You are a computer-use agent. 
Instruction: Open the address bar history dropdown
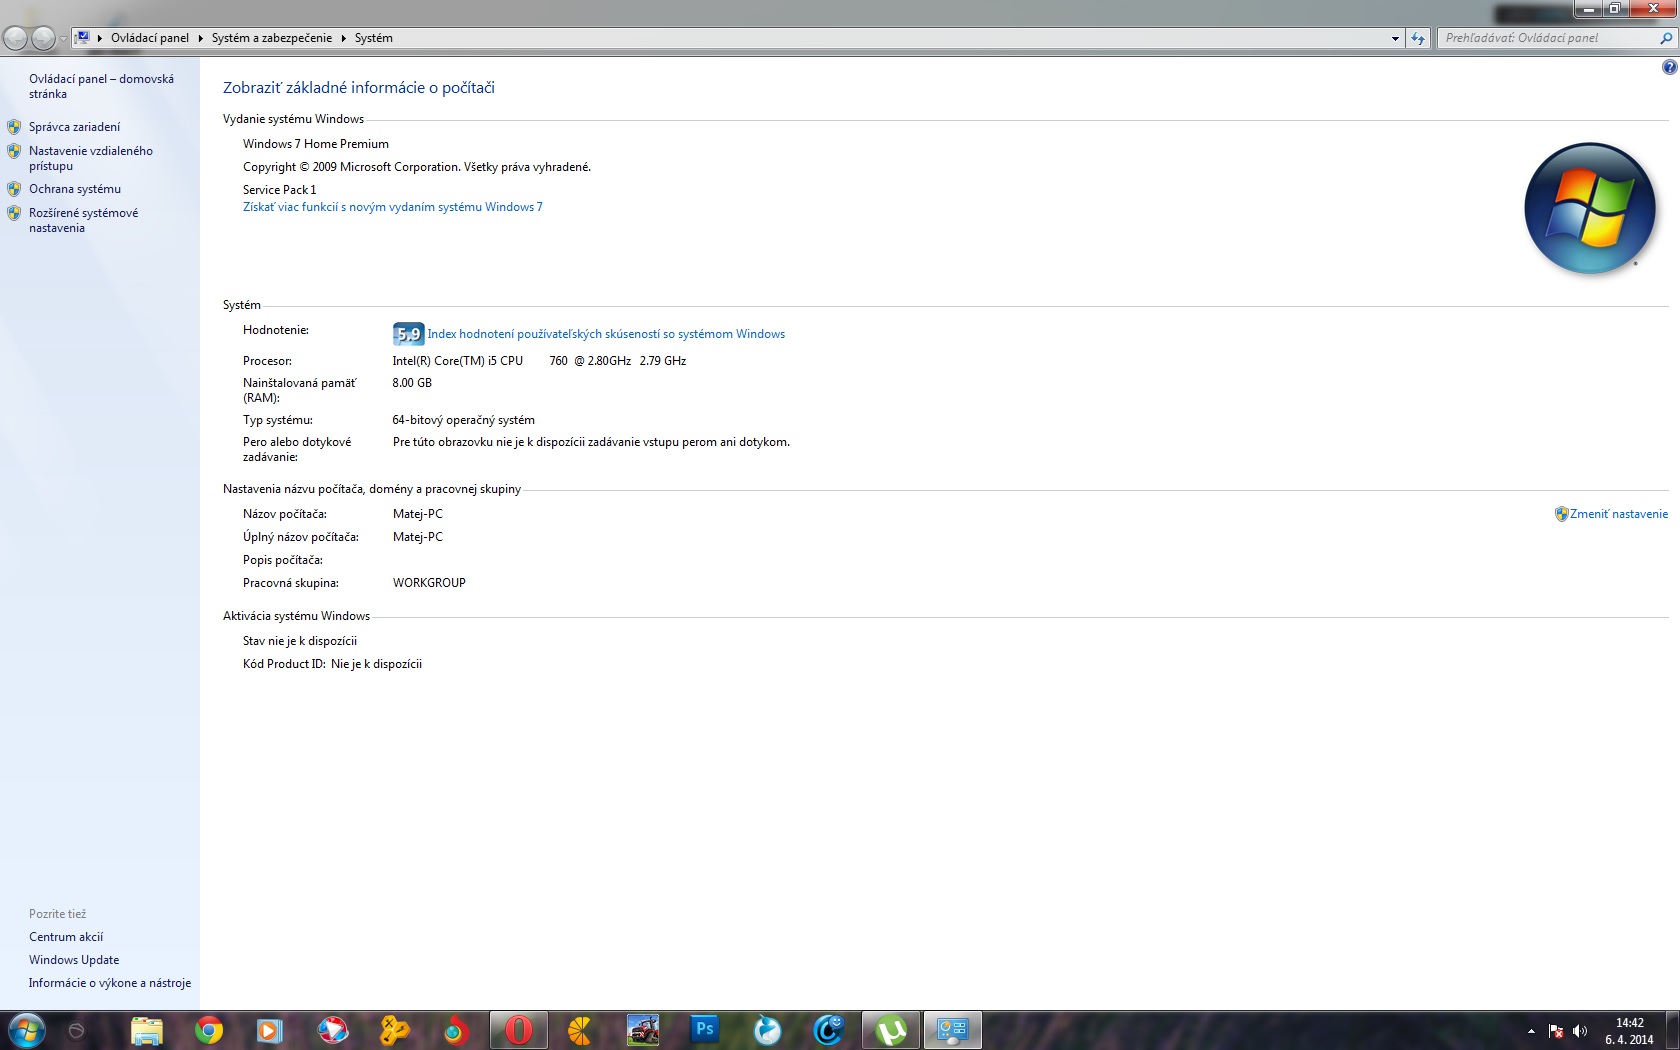pos(1395,38)
